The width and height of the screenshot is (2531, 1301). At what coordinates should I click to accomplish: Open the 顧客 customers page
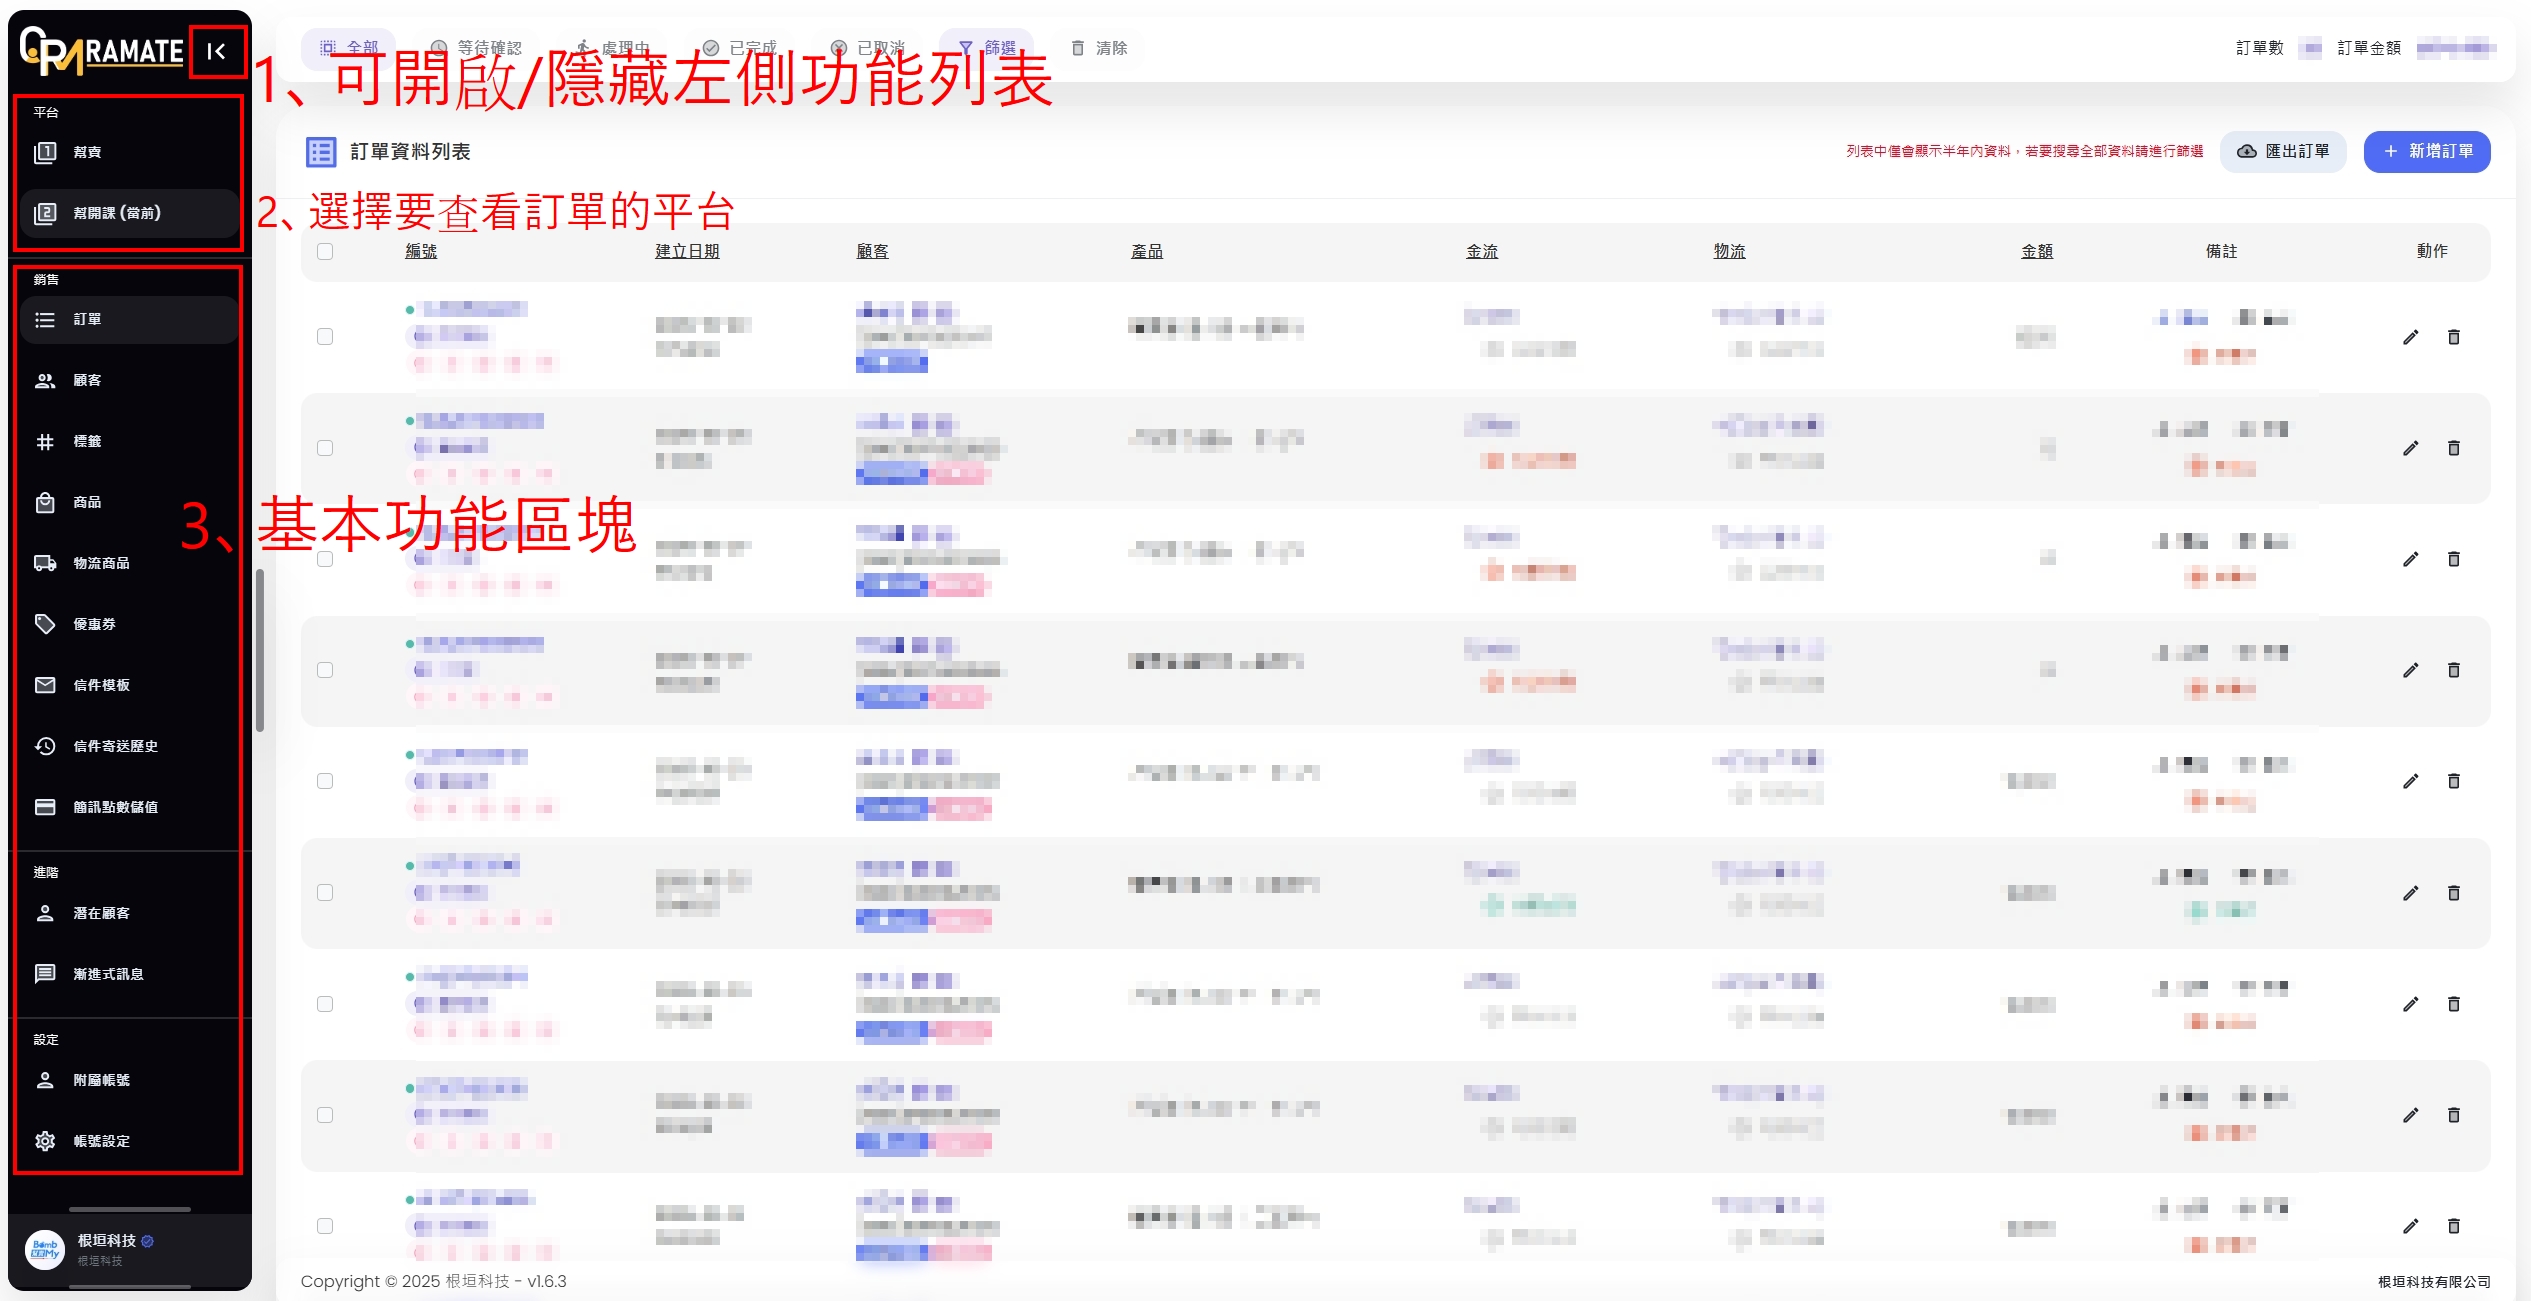tap(87, 380)
